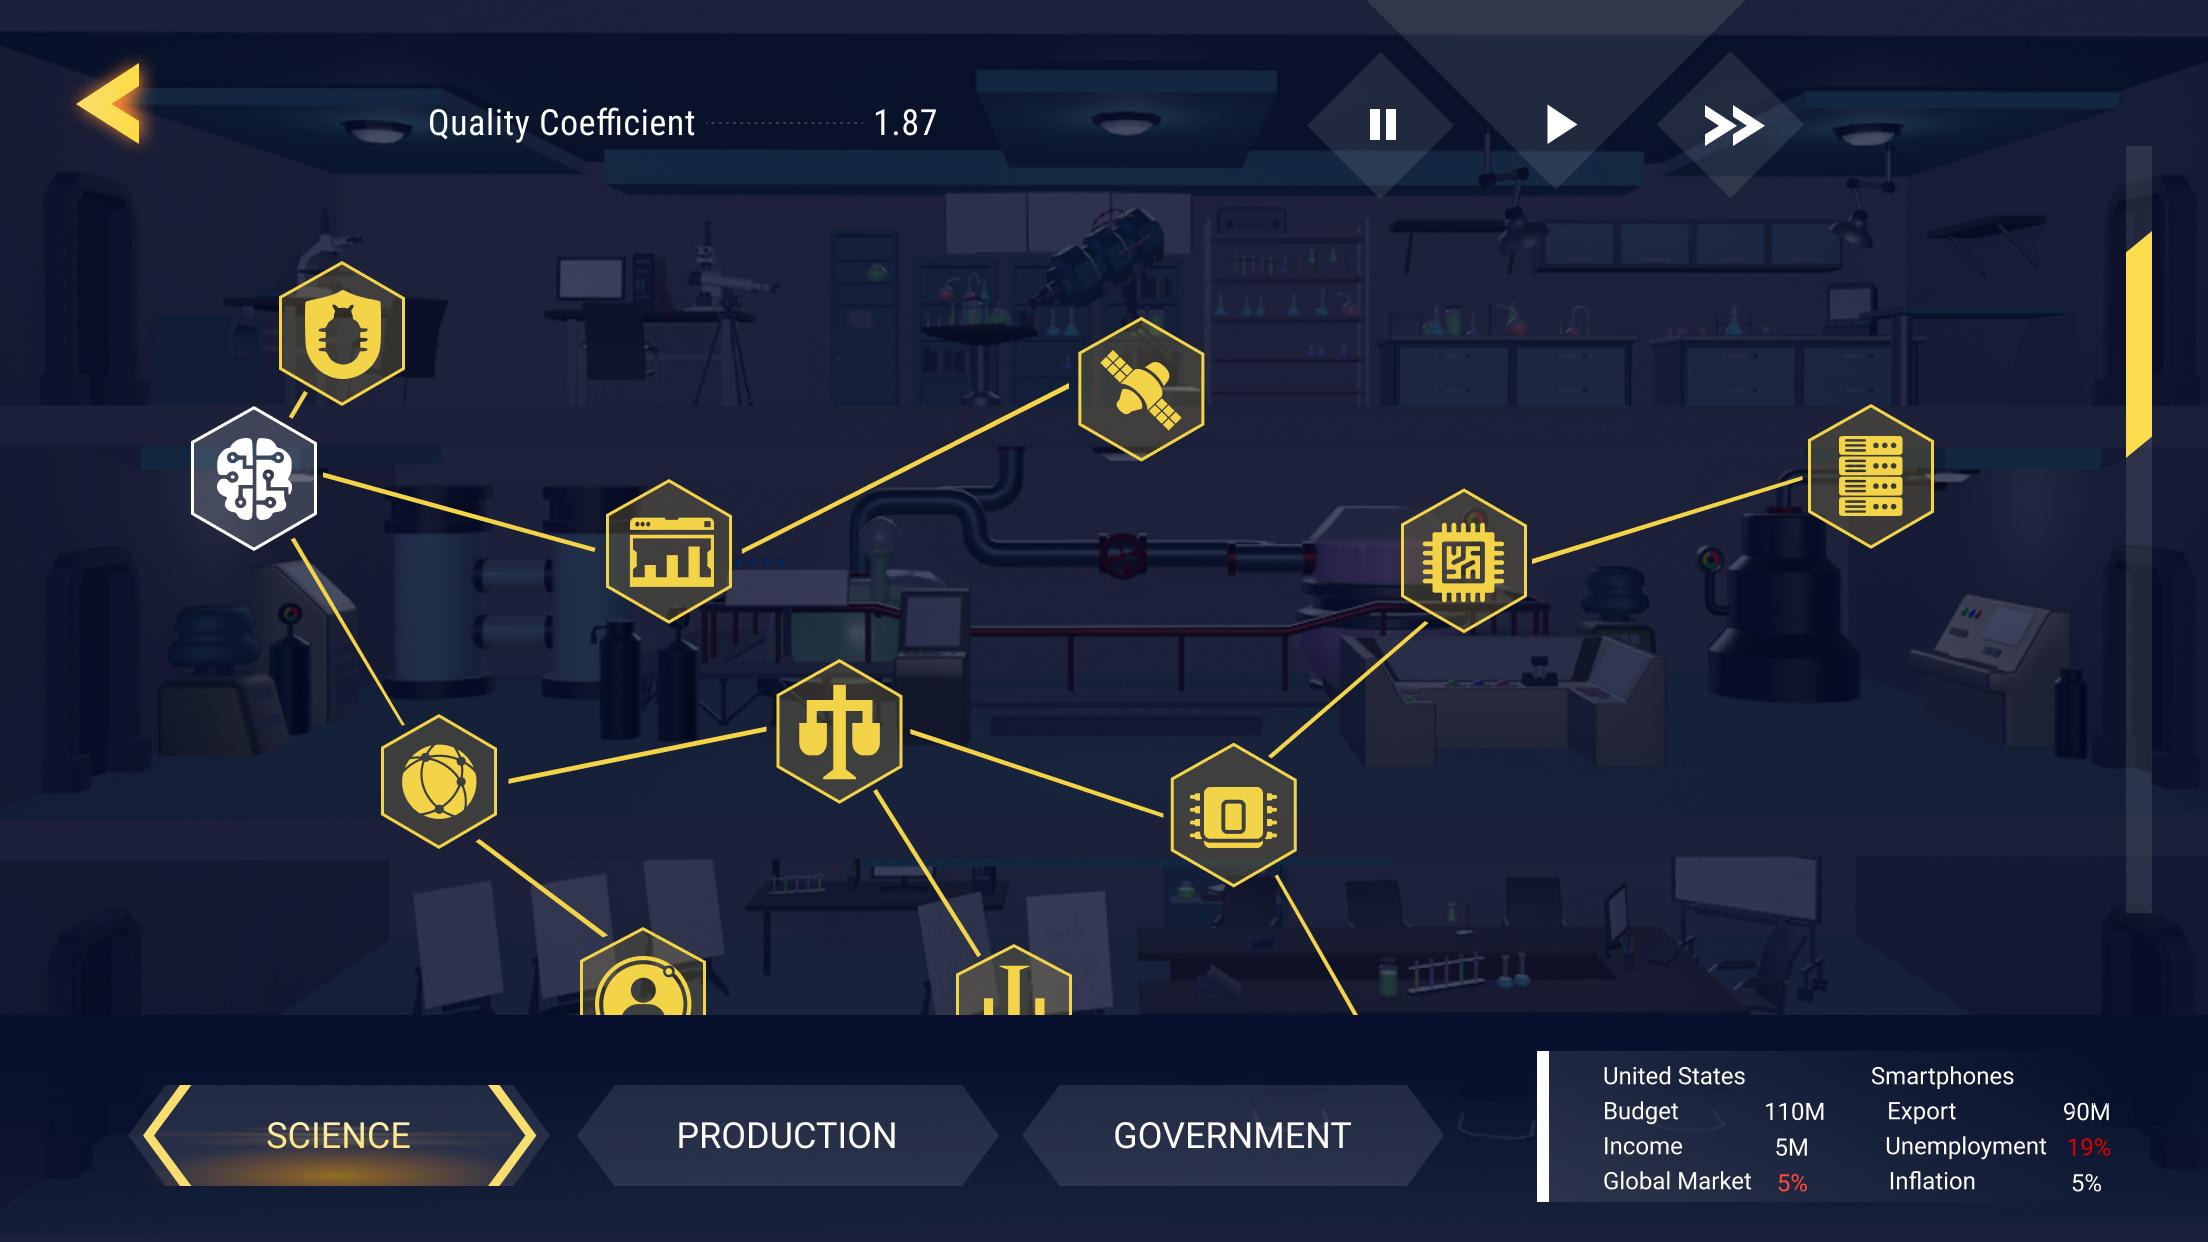Pause the game simulation
The width and height of the screenshot is (2208, 1242).
(x=1382, y=125)
